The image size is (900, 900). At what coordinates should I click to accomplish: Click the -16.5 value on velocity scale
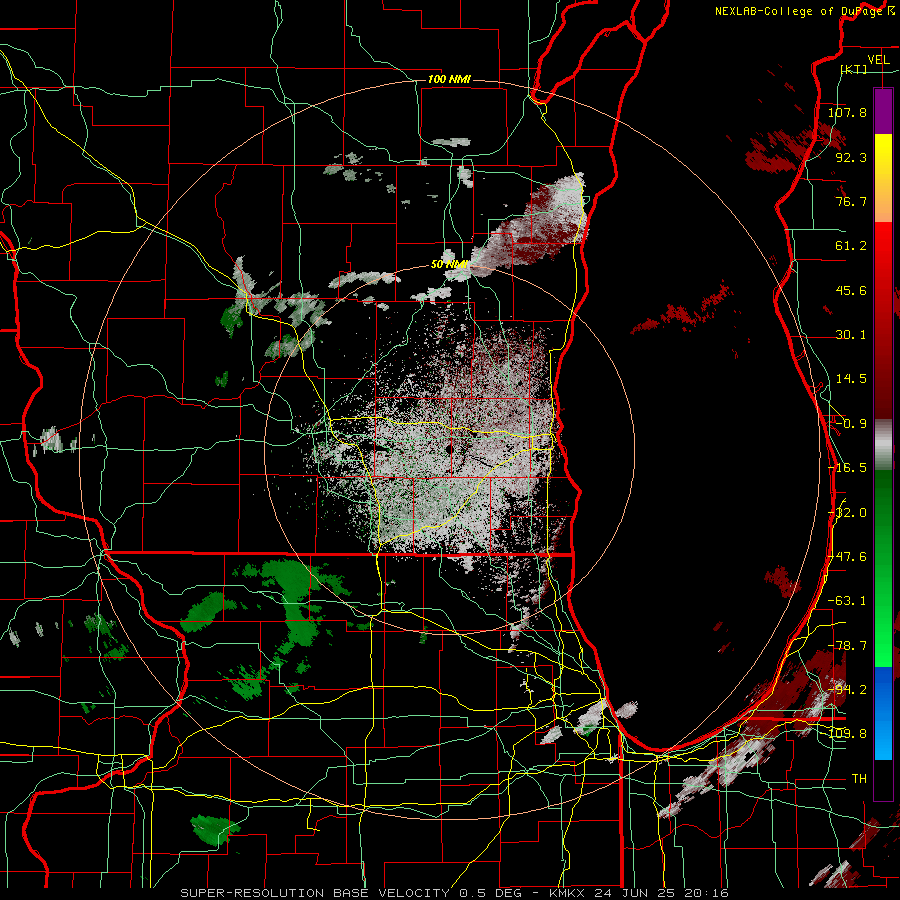(x=847, y=468)
